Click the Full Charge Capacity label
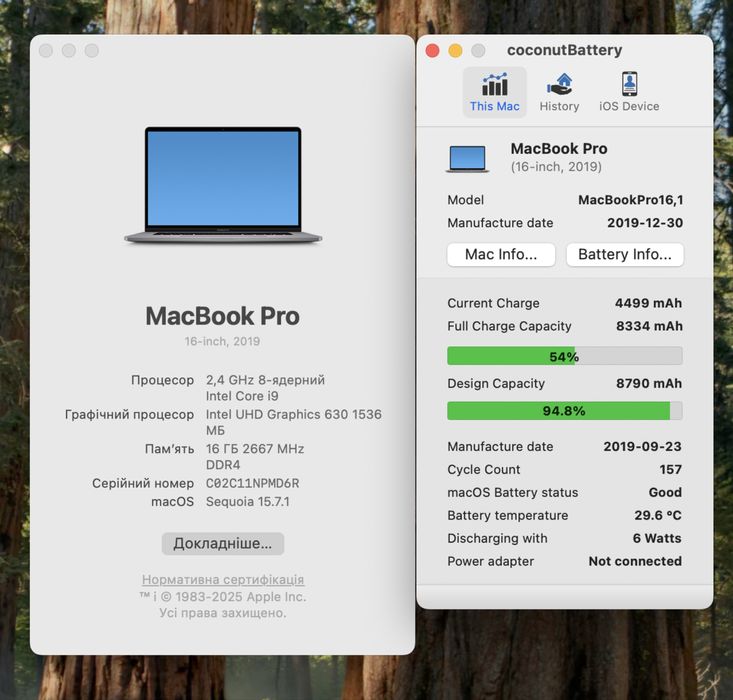Viewport: 733px width, 700px height. click(x=510, y=326)
